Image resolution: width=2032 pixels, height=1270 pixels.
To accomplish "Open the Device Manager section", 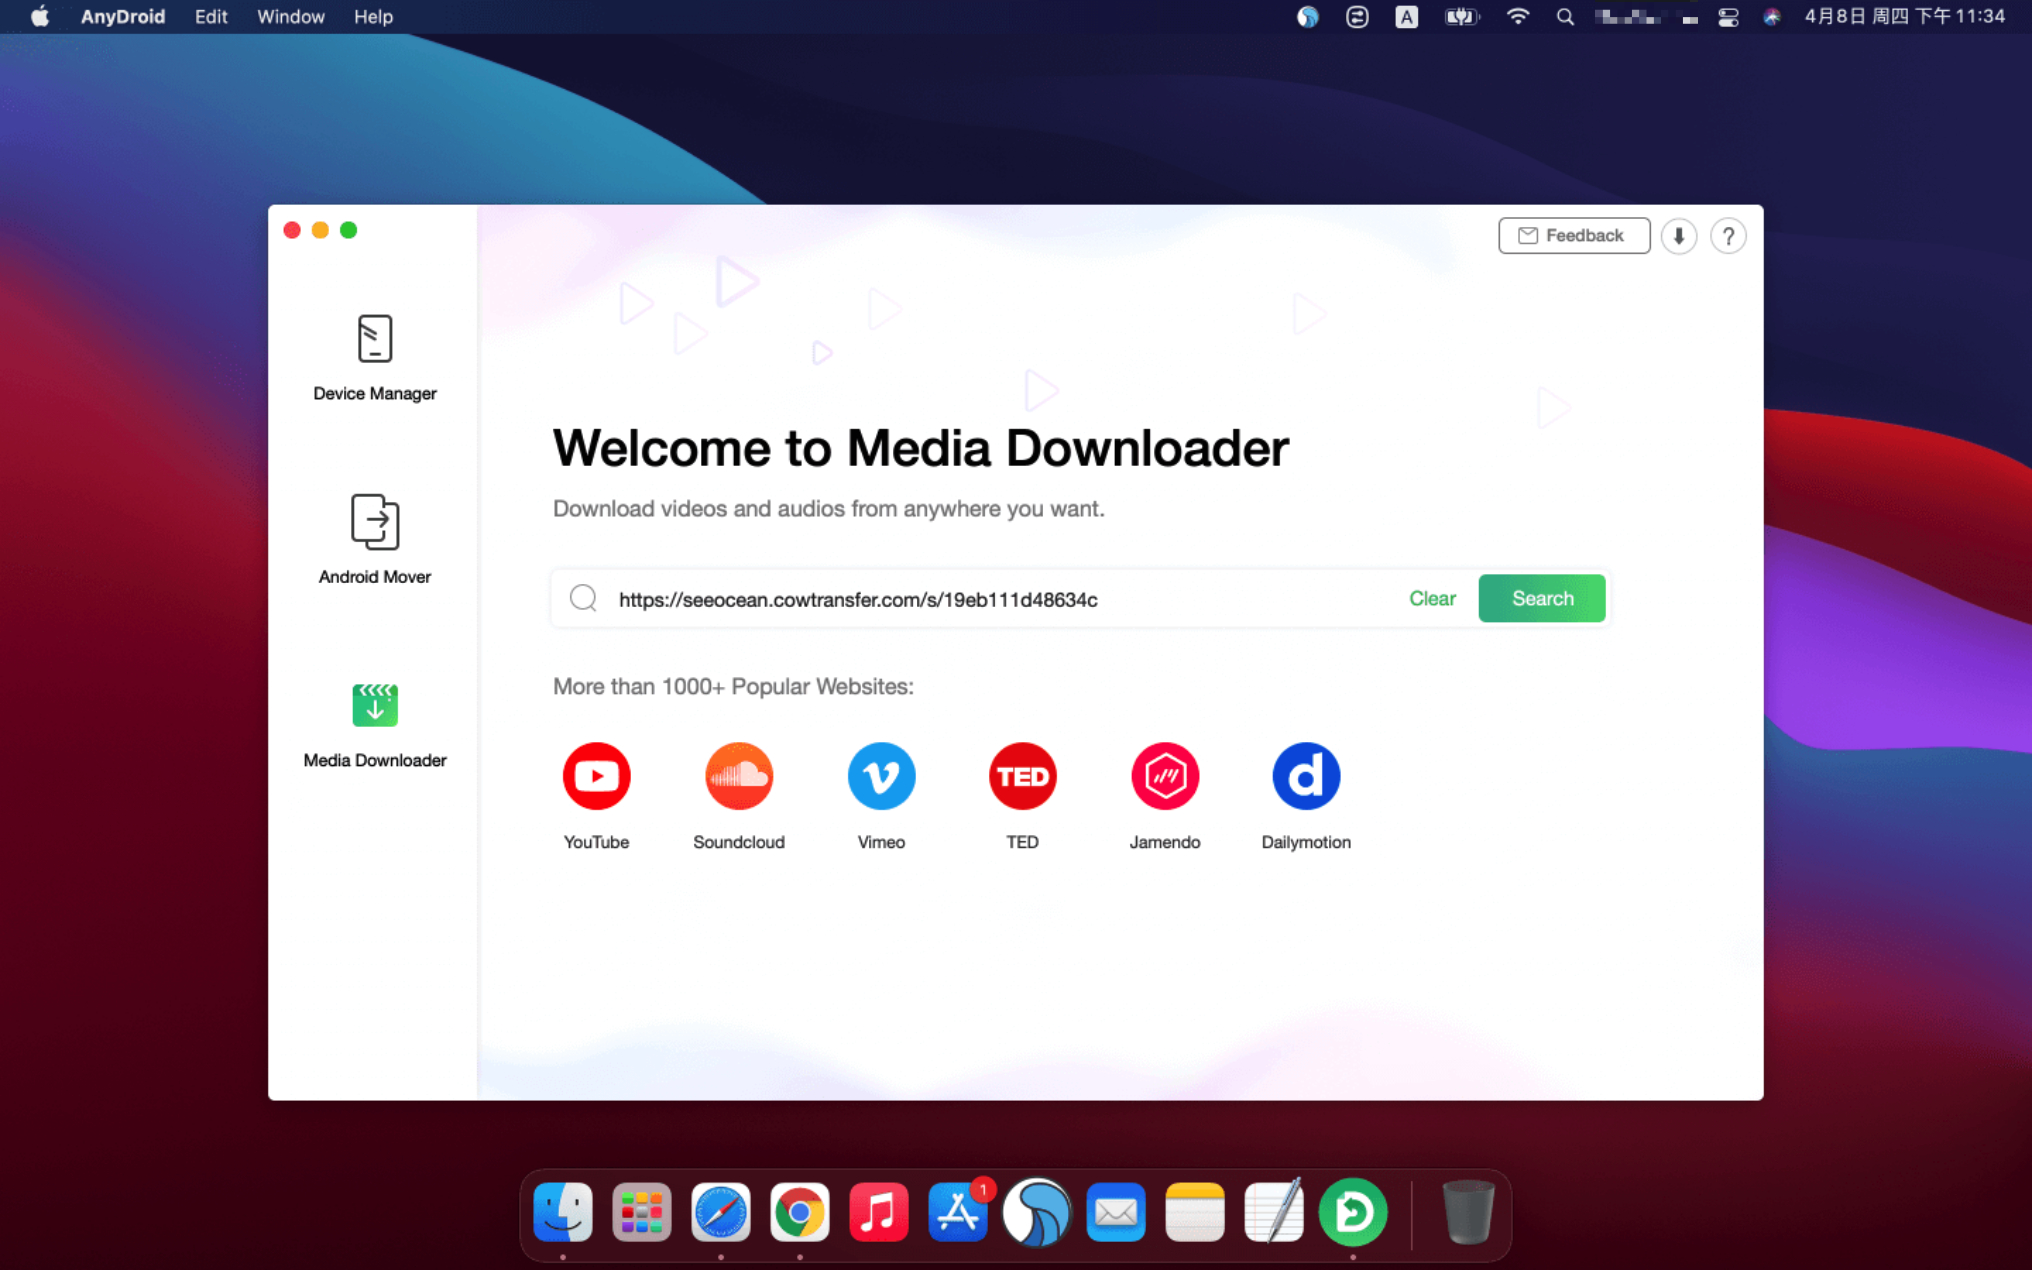I will point(374,357).
